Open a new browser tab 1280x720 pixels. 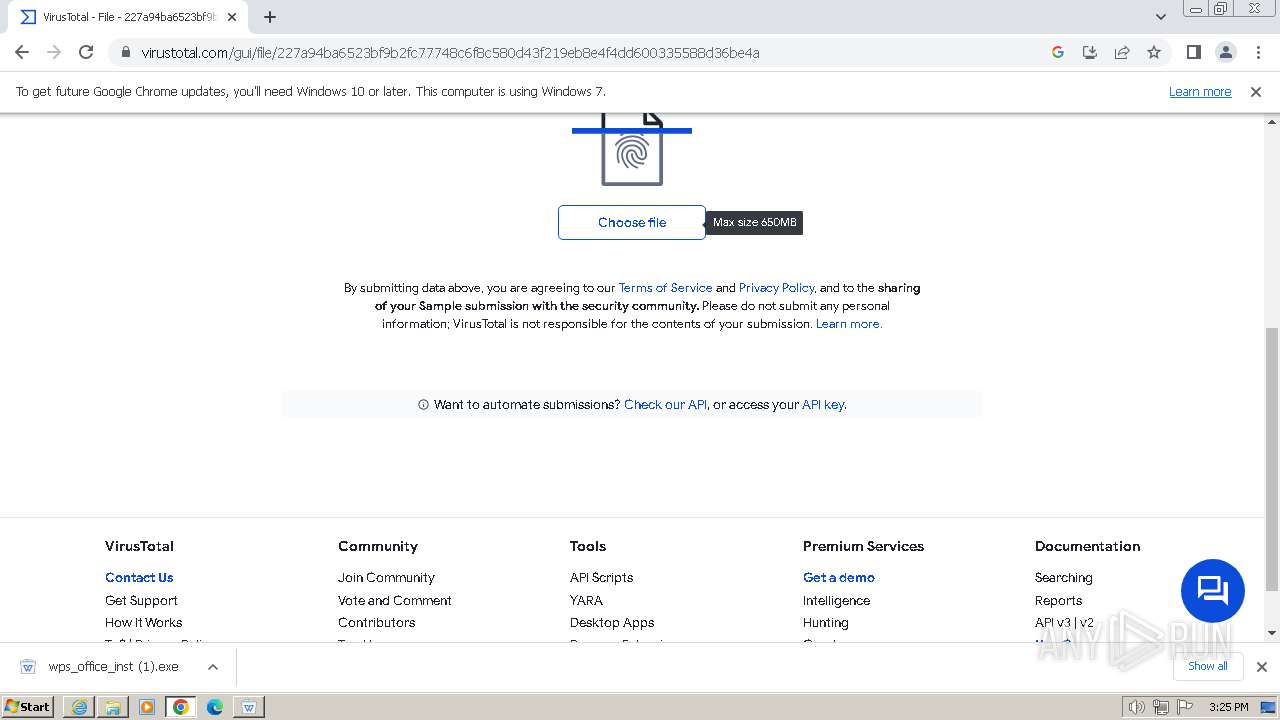(x=269, y=17)
